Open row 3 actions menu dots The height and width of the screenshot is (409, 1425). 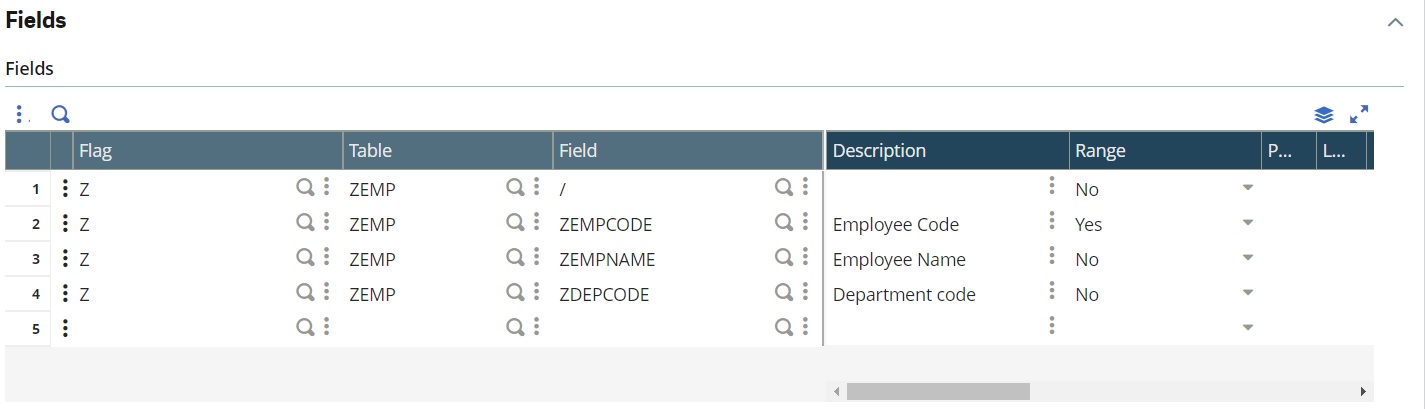point(65,259)
